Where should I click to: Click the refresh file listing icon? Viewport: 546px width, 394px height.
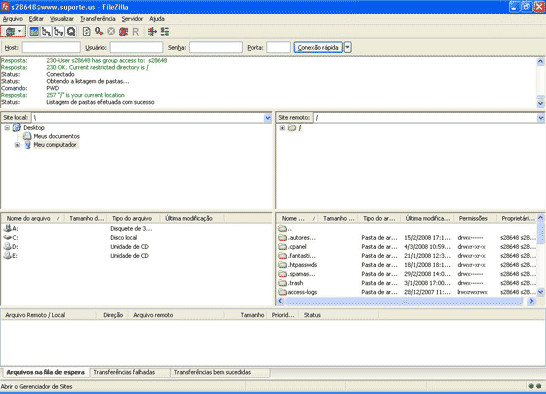tap(86, 32)
